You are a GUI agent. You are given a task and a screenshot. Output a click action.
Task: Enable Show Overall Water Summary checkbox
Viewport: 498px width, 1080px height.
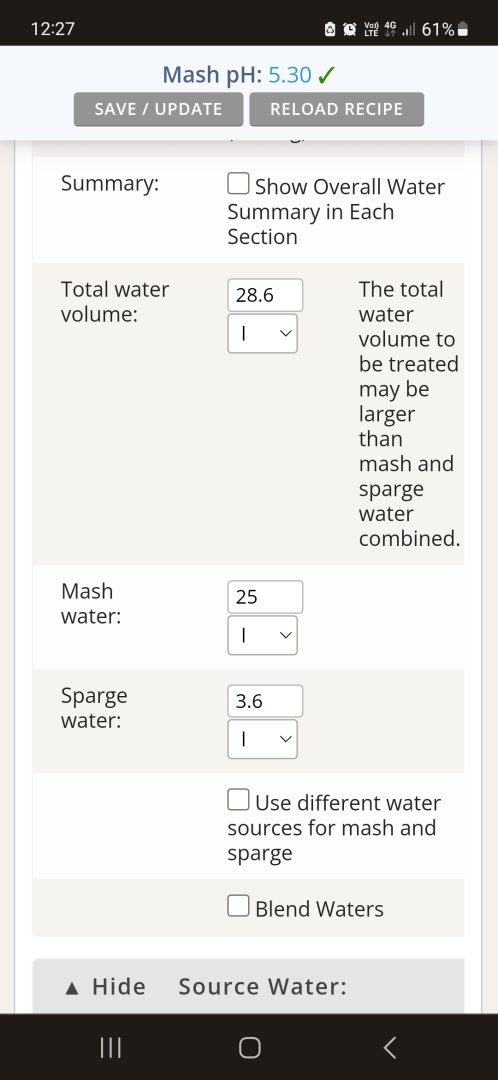238,185
